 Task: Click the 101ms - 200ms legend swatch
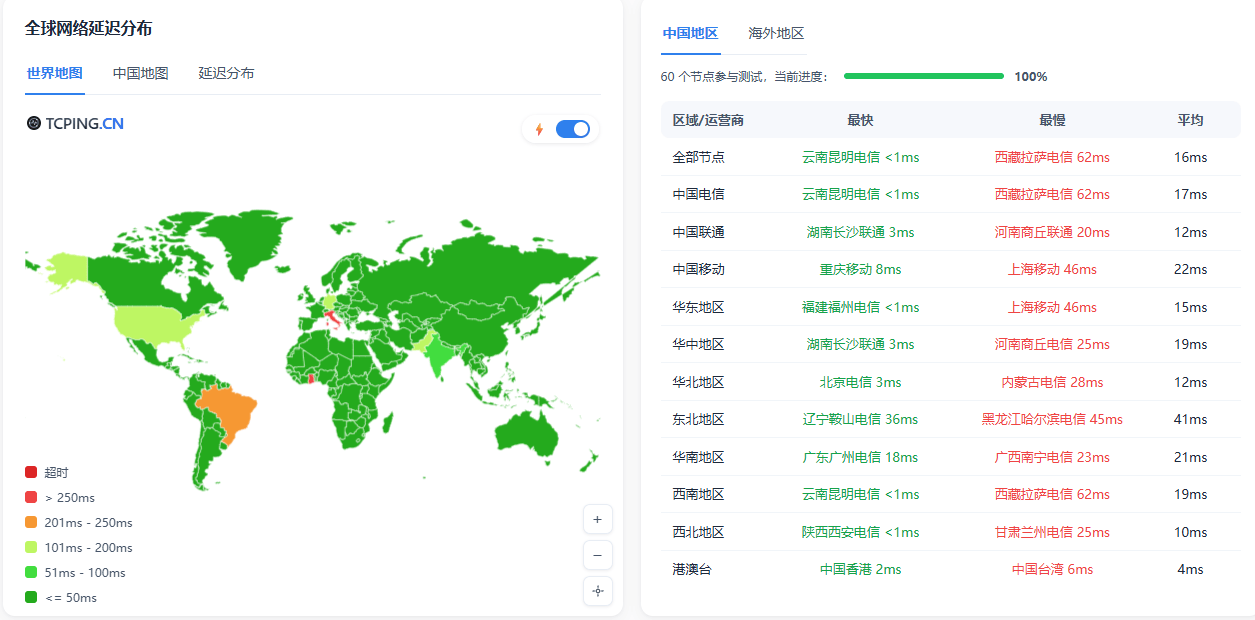pos(31,547)
